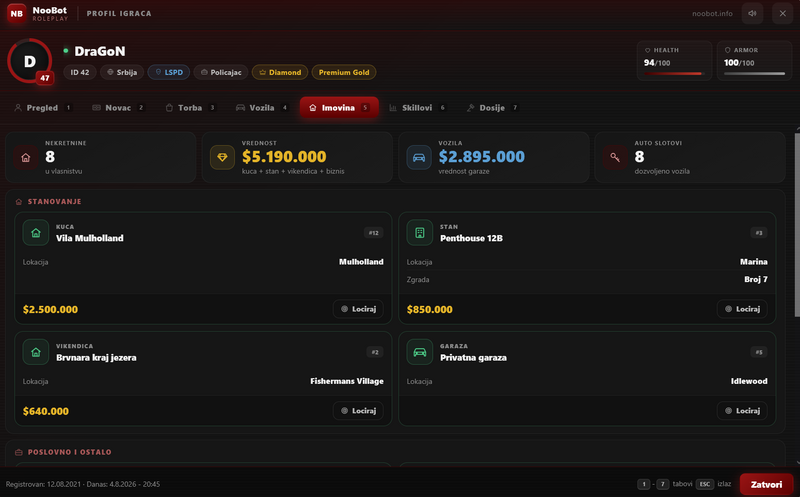Click the Srbija badge
This screenshot has width=800, height=497.
pos(122,72)
